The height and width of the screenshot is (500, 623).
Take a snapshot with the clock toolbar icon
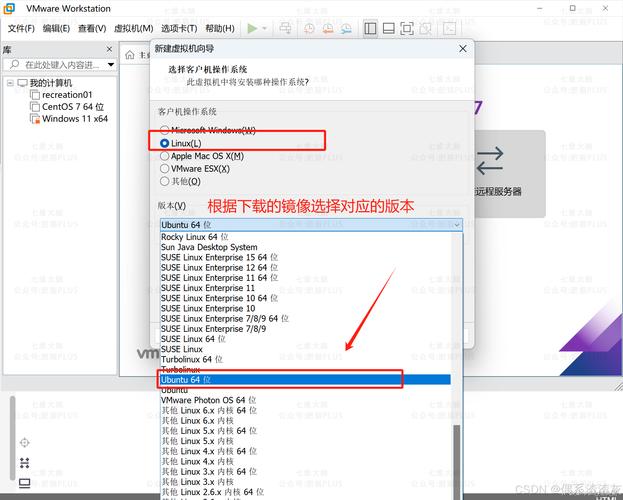click(x=309, y=28)
